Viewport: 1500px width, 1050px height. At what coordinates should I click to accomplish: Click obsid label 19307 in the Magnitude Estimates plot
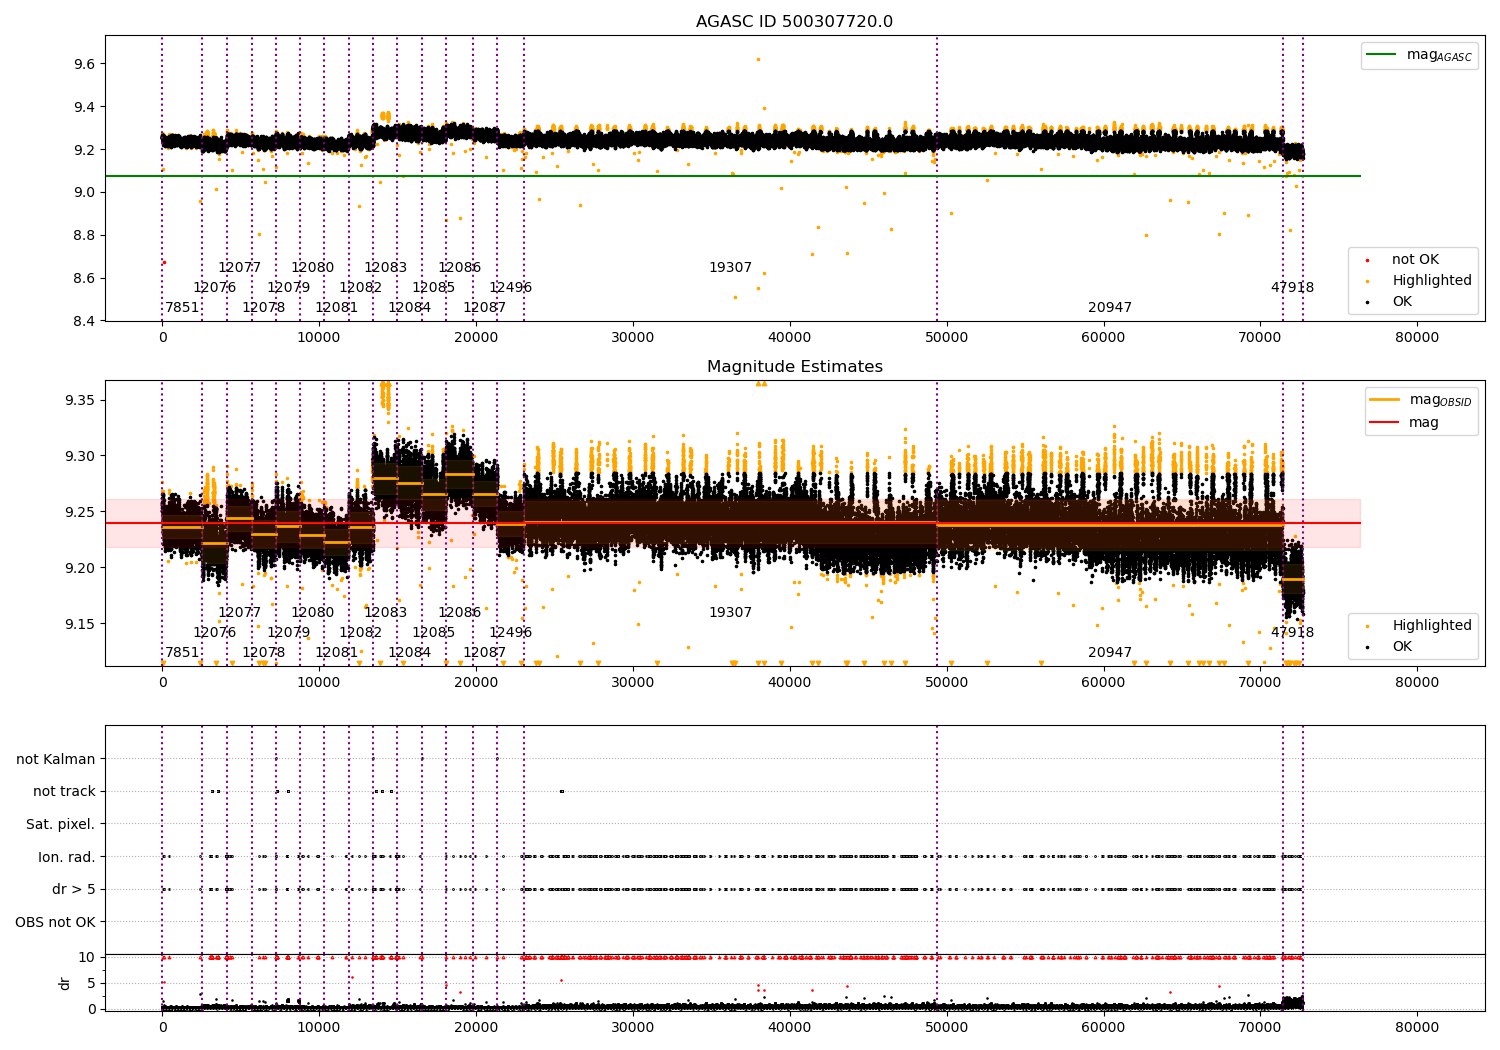pos(731,613)
